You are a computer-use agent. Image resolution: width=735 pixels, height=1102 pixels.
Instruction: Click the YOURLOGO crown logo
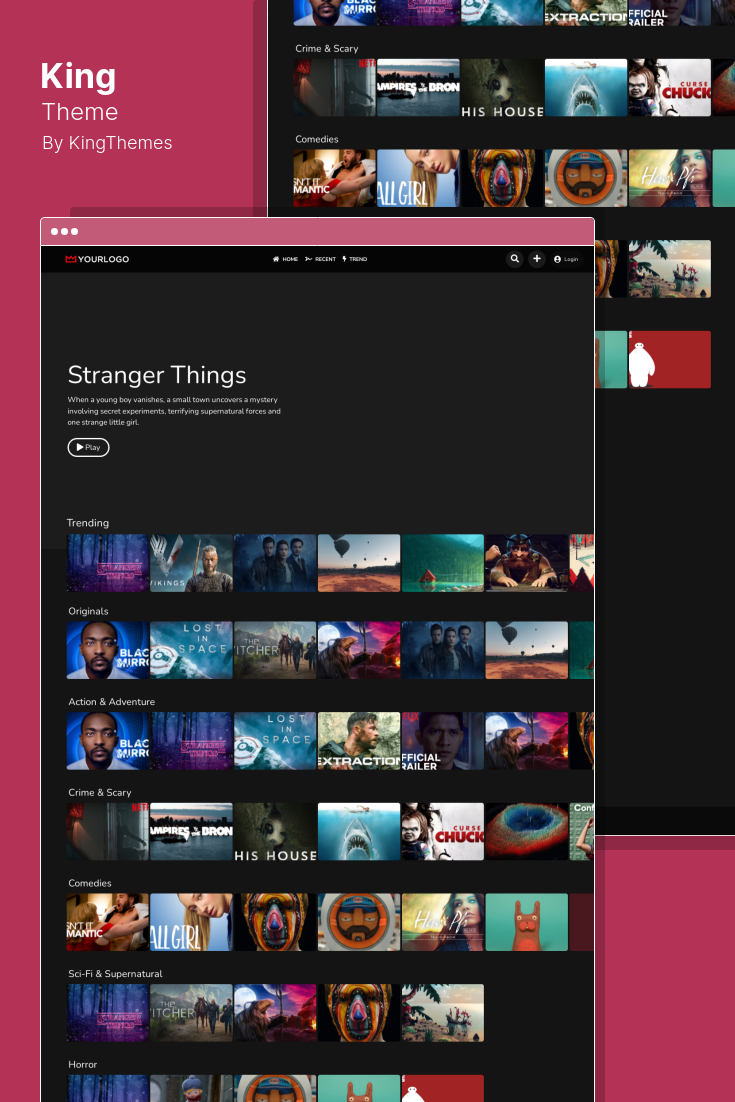97,259
